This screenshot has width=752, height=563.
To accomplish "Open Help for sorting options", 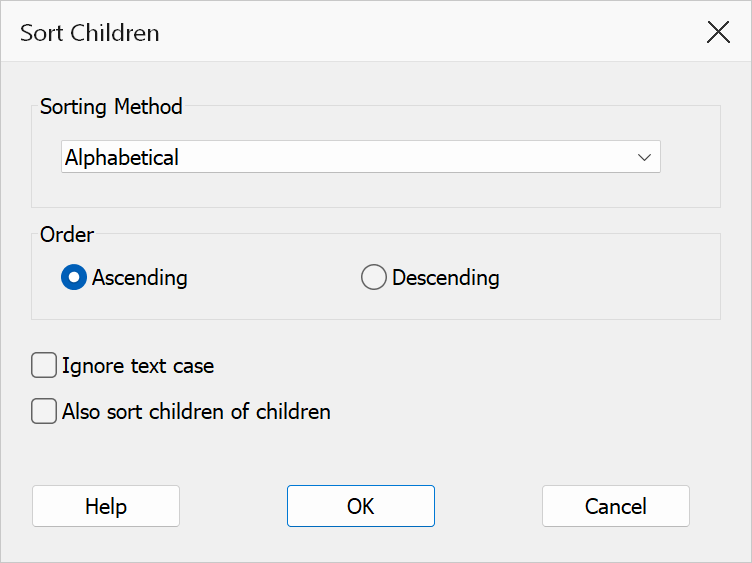I will coord(106,506).
